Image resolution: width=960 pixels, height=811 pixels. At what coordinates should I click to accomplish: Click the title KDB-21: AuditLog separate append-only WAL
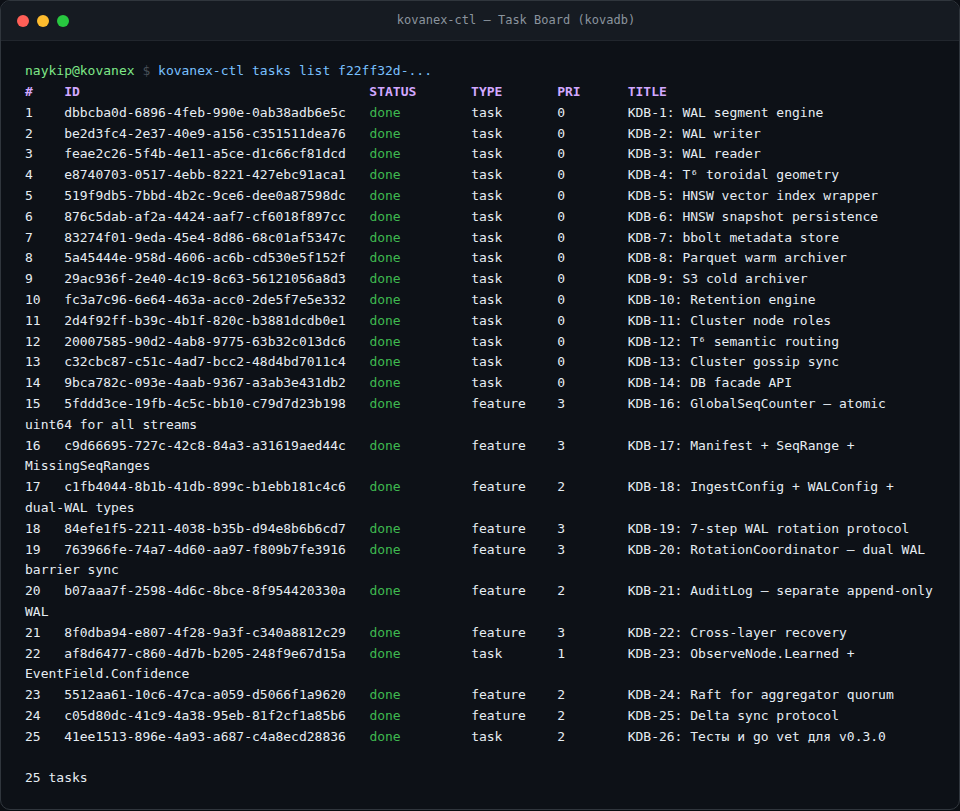click(779, 590)
